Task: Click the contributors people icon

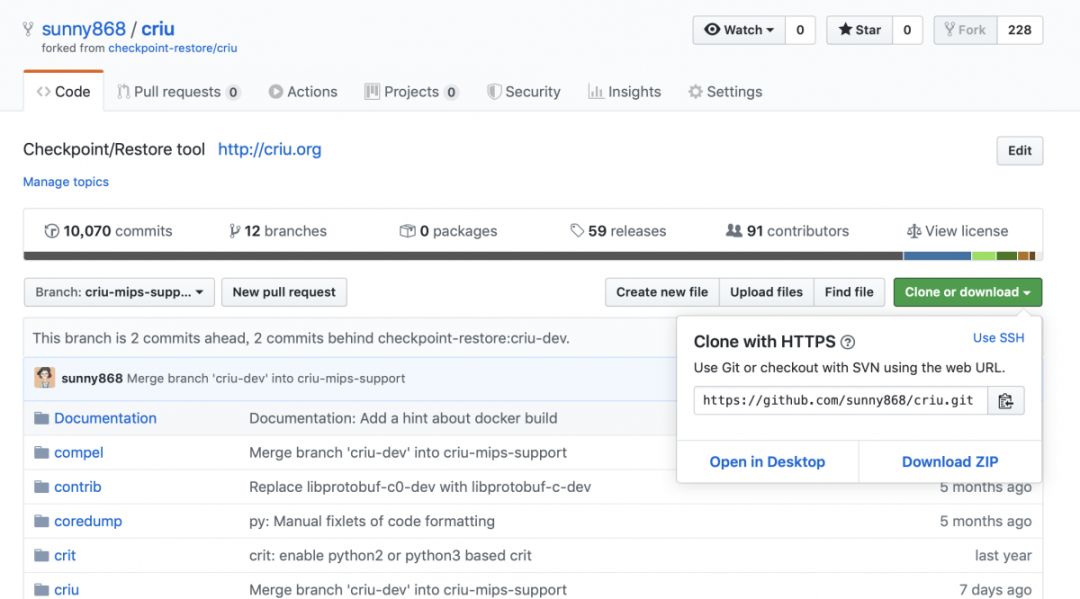Action: [734, 231]
